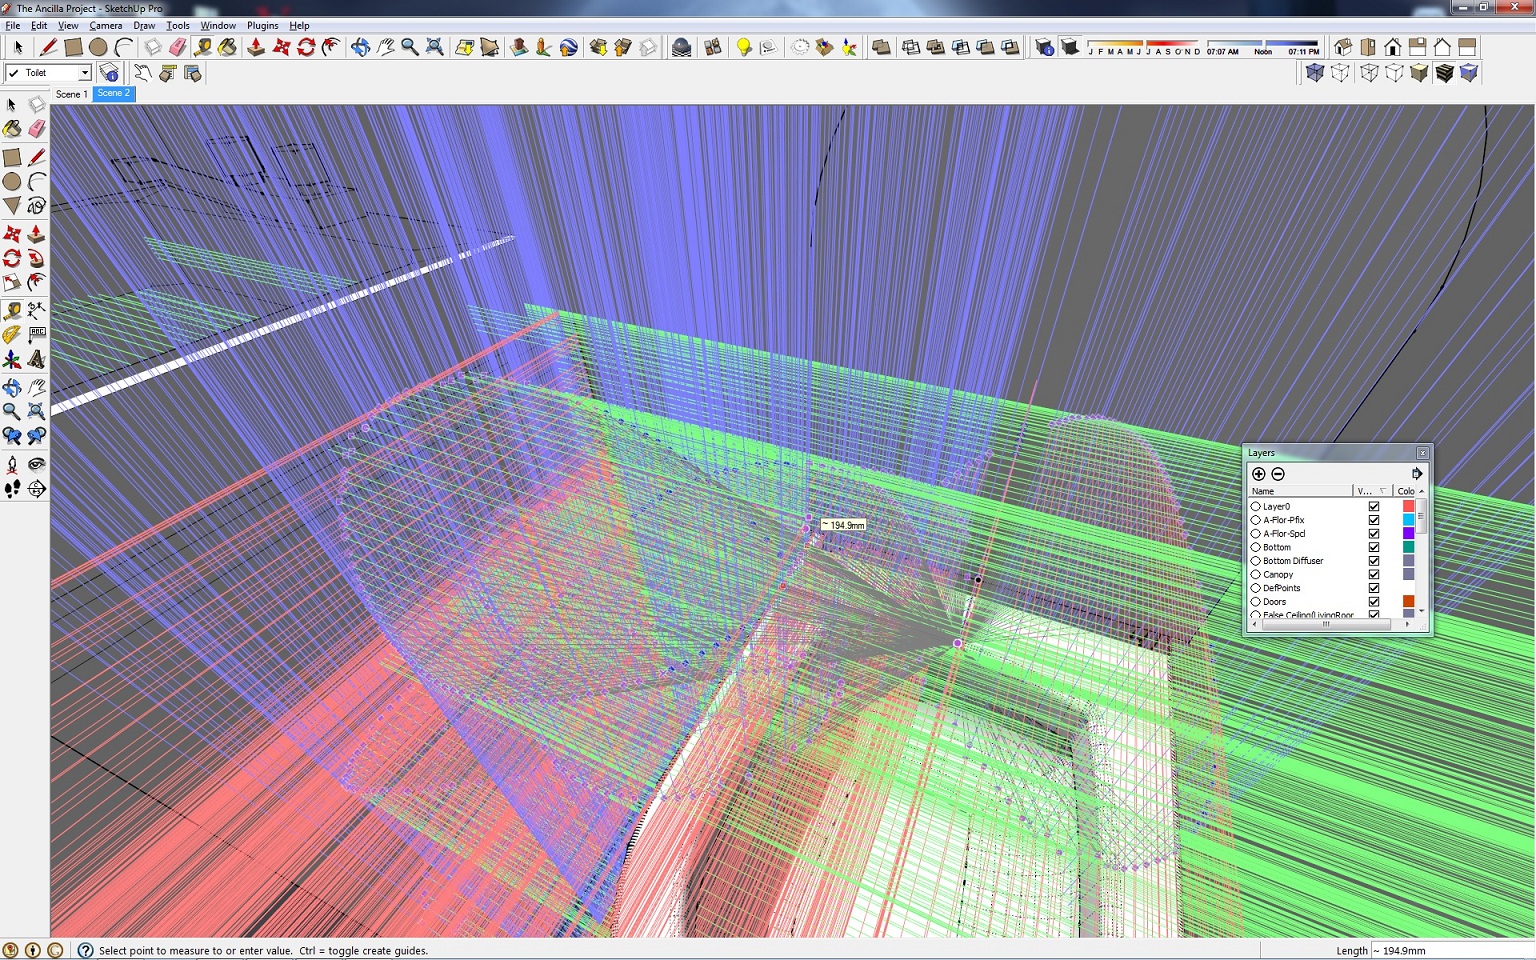Open the File menu
Viewport: 1536px width, 960px height.
[13, 25]
